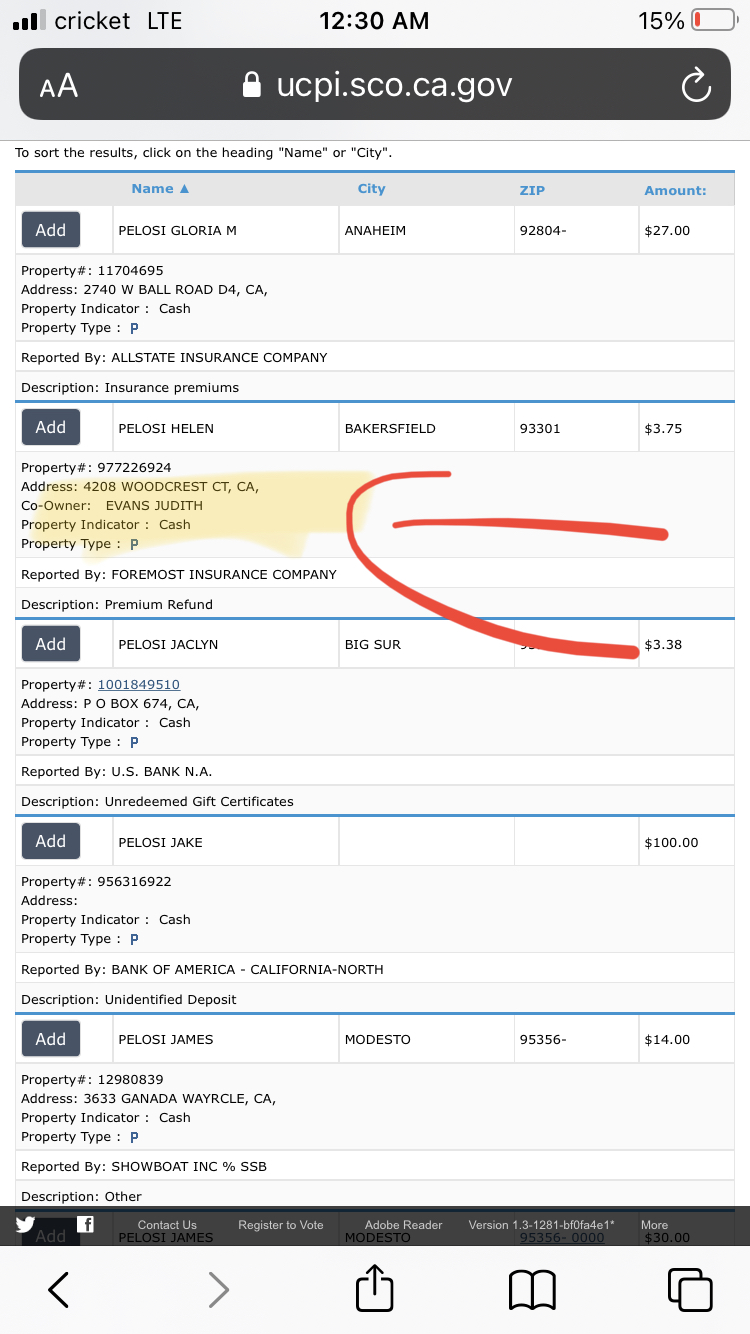Add PELOSI JAKE property
The height and width of the screenshot is (1334, 750).
pos(51,842)
